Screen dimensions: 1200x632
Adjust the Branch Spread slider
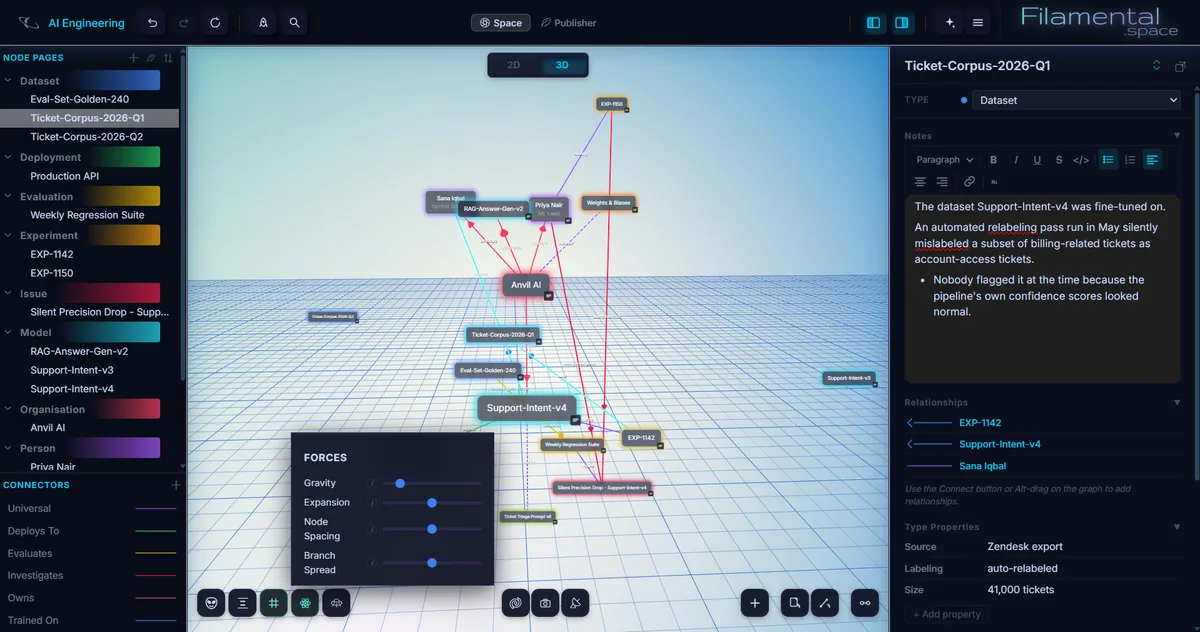[432, 563]
